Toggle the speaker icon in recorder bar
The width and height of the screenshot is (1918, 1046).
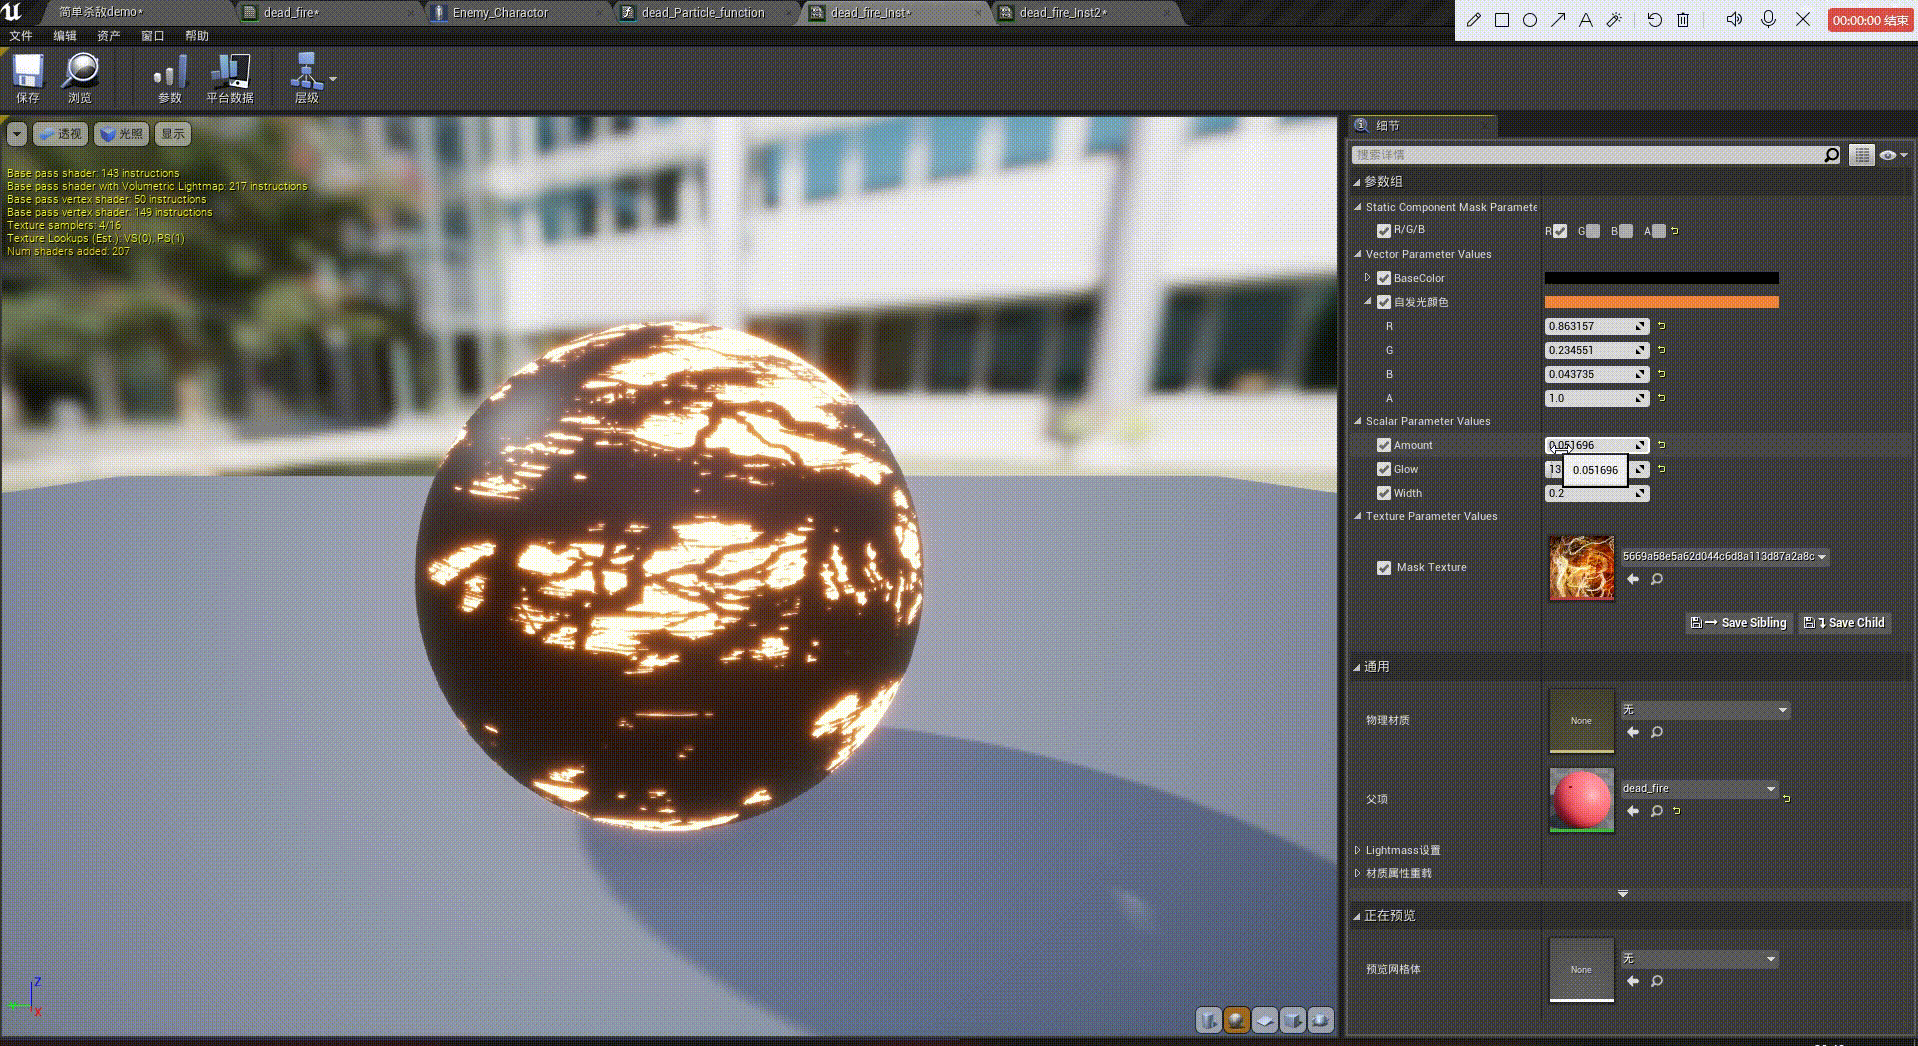point(1735,20)
